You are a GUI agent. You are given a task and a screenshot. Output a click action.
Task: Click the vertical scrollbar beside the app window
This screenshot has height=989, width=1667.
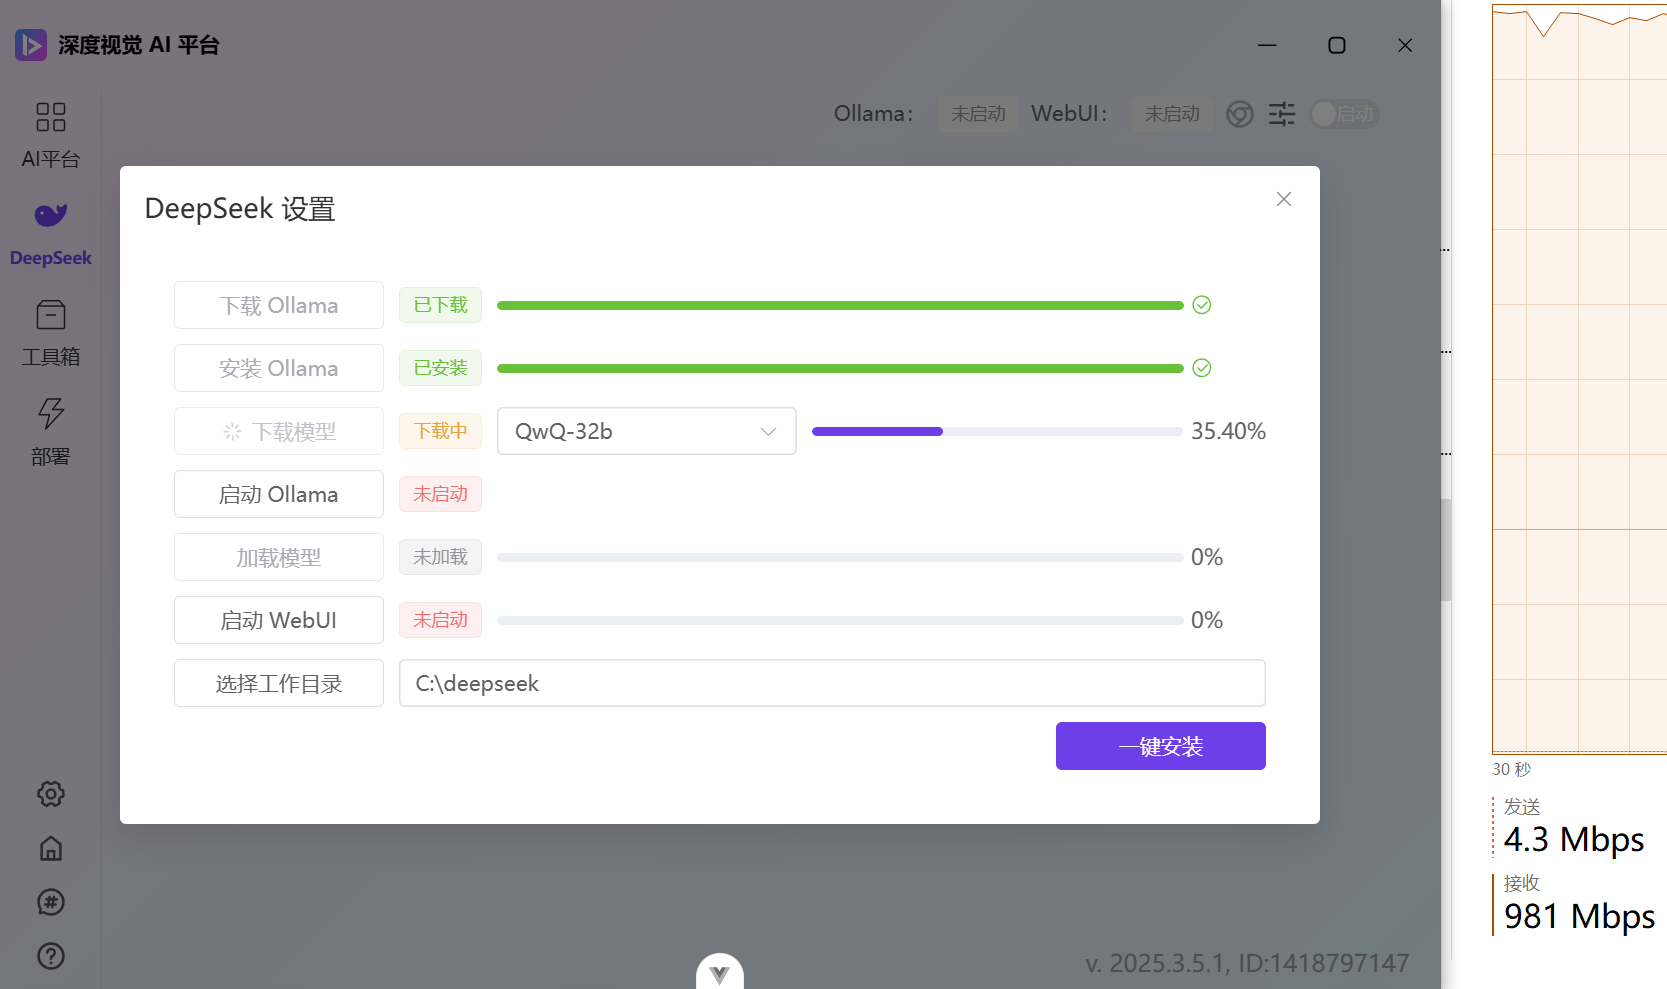coord(1446,550)
